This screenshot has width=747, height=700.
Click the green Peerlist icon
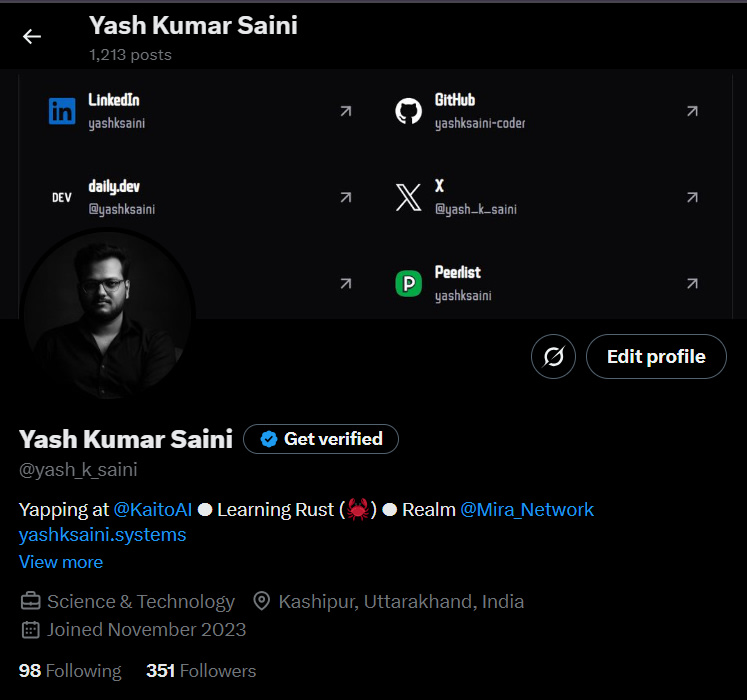tap(408, 284)
